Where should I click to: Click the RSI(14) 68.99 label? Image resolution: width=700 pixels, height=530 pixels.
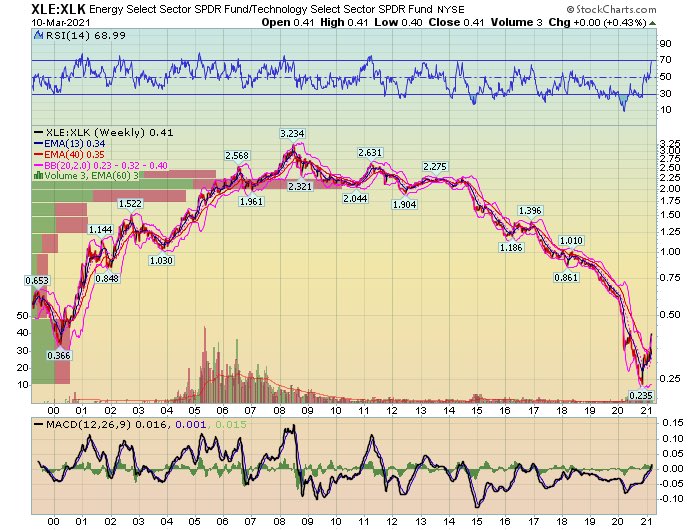(86, 35)
